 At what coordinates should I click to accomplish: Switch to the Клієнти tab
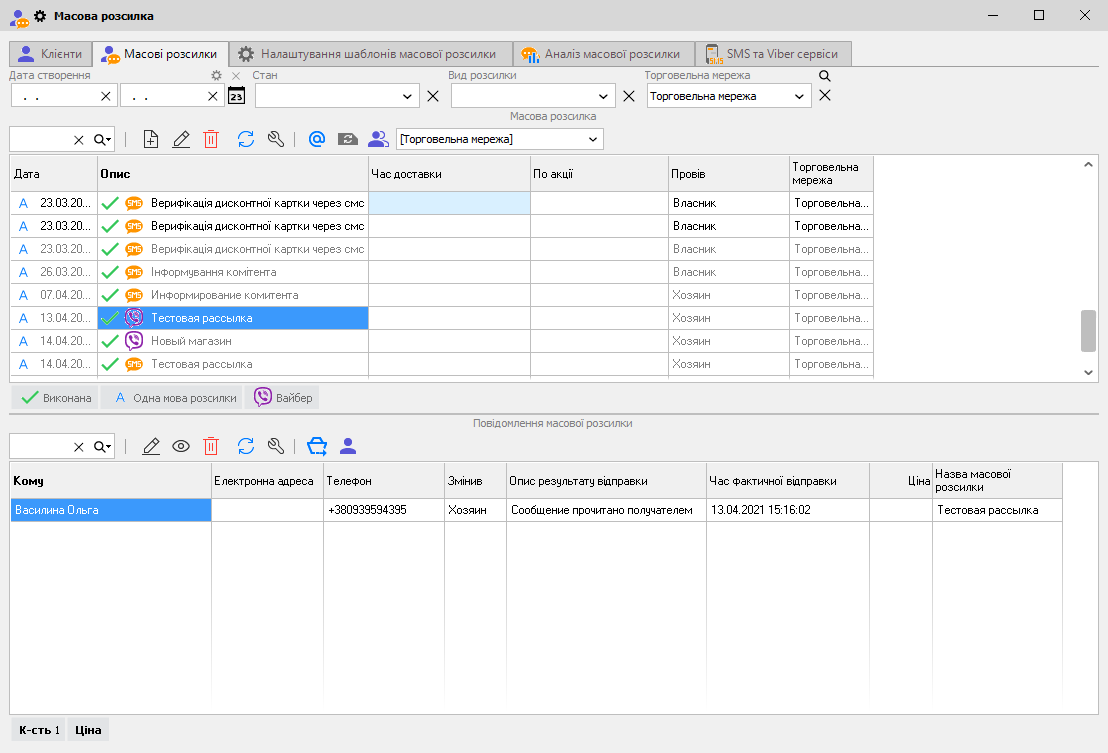point(50,54)
